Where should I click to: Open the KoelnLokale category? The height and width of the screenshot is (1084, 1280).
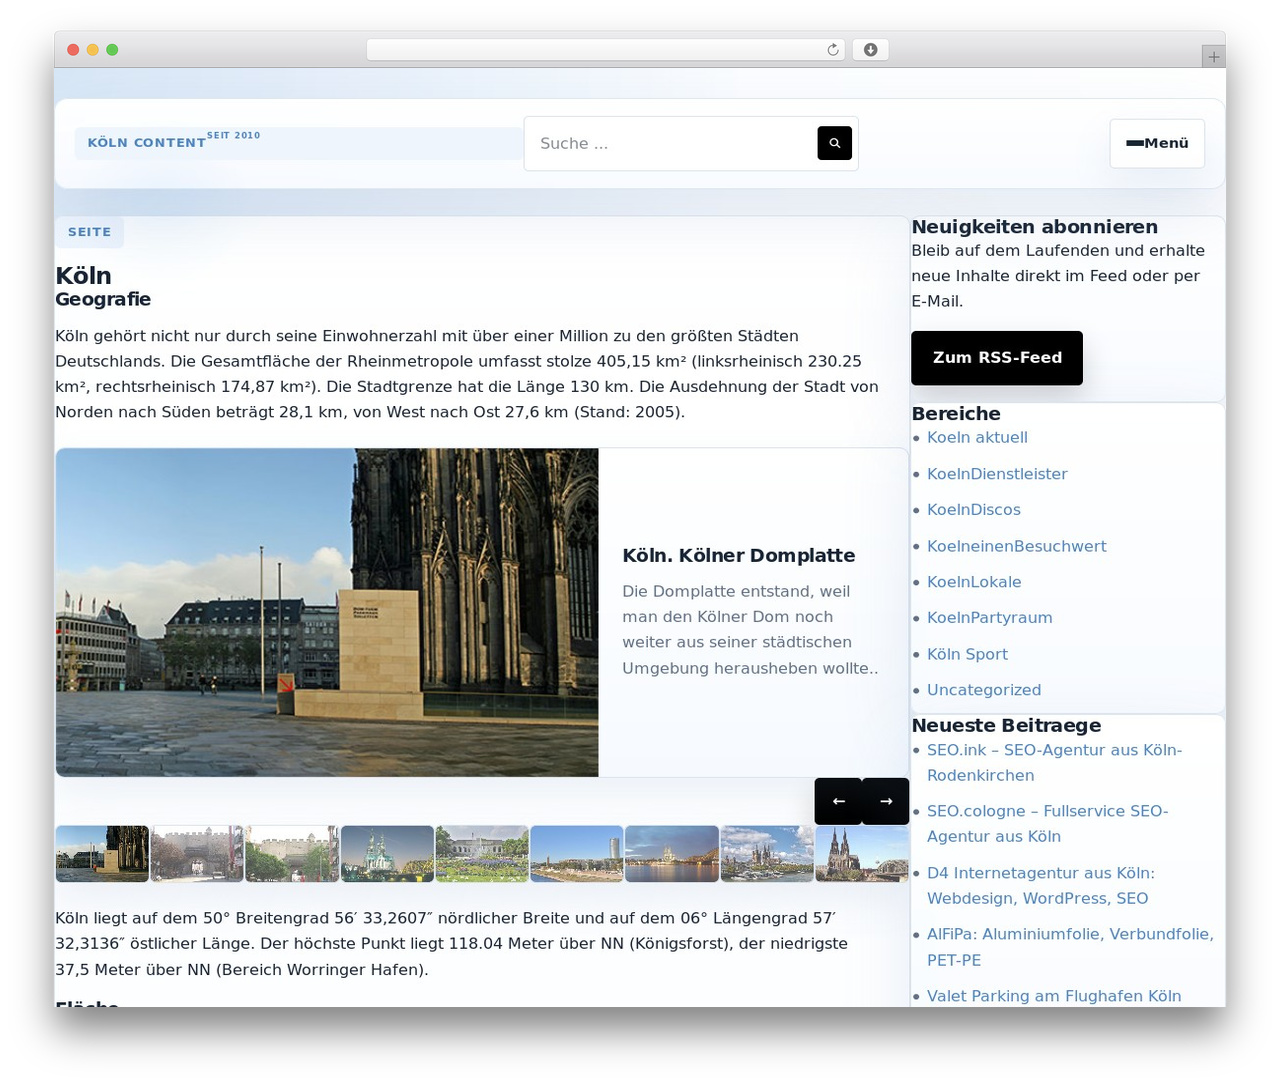coord(974,582)
